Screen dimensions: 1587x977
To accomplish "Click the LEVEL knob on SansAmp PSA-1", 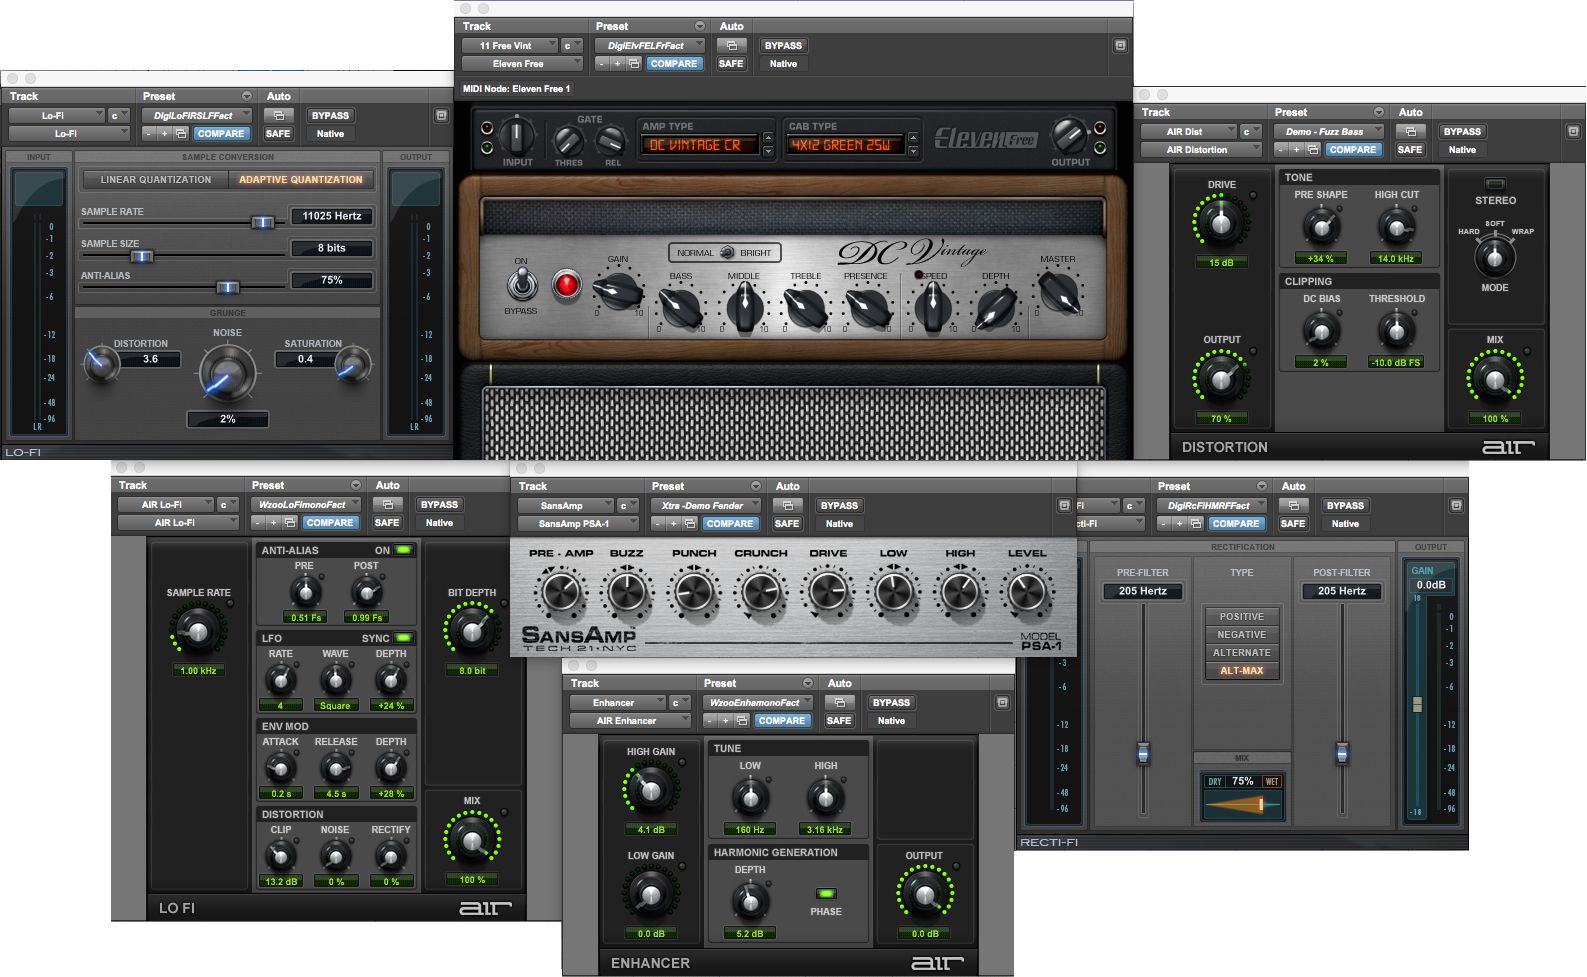I will point(1027,592).
